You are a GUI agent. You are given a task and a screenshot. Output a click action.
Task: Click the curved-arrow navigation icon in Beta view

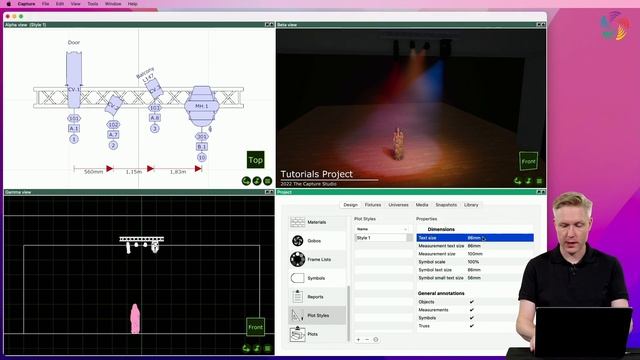[x=518, y=181]
